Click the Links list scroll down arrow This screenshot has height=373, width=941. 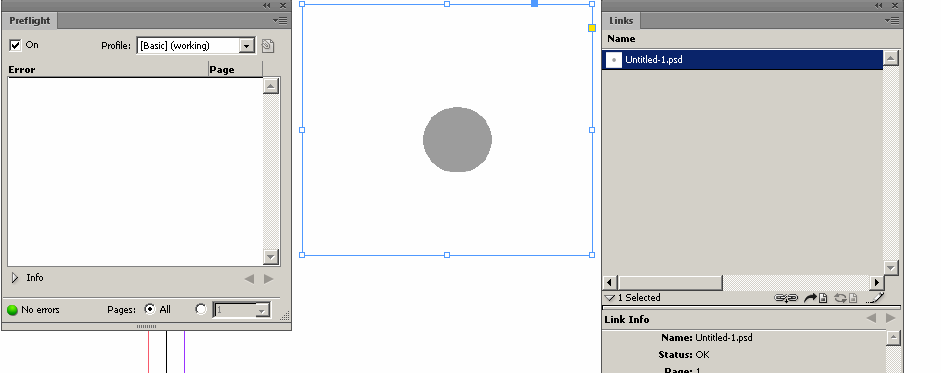891,267
